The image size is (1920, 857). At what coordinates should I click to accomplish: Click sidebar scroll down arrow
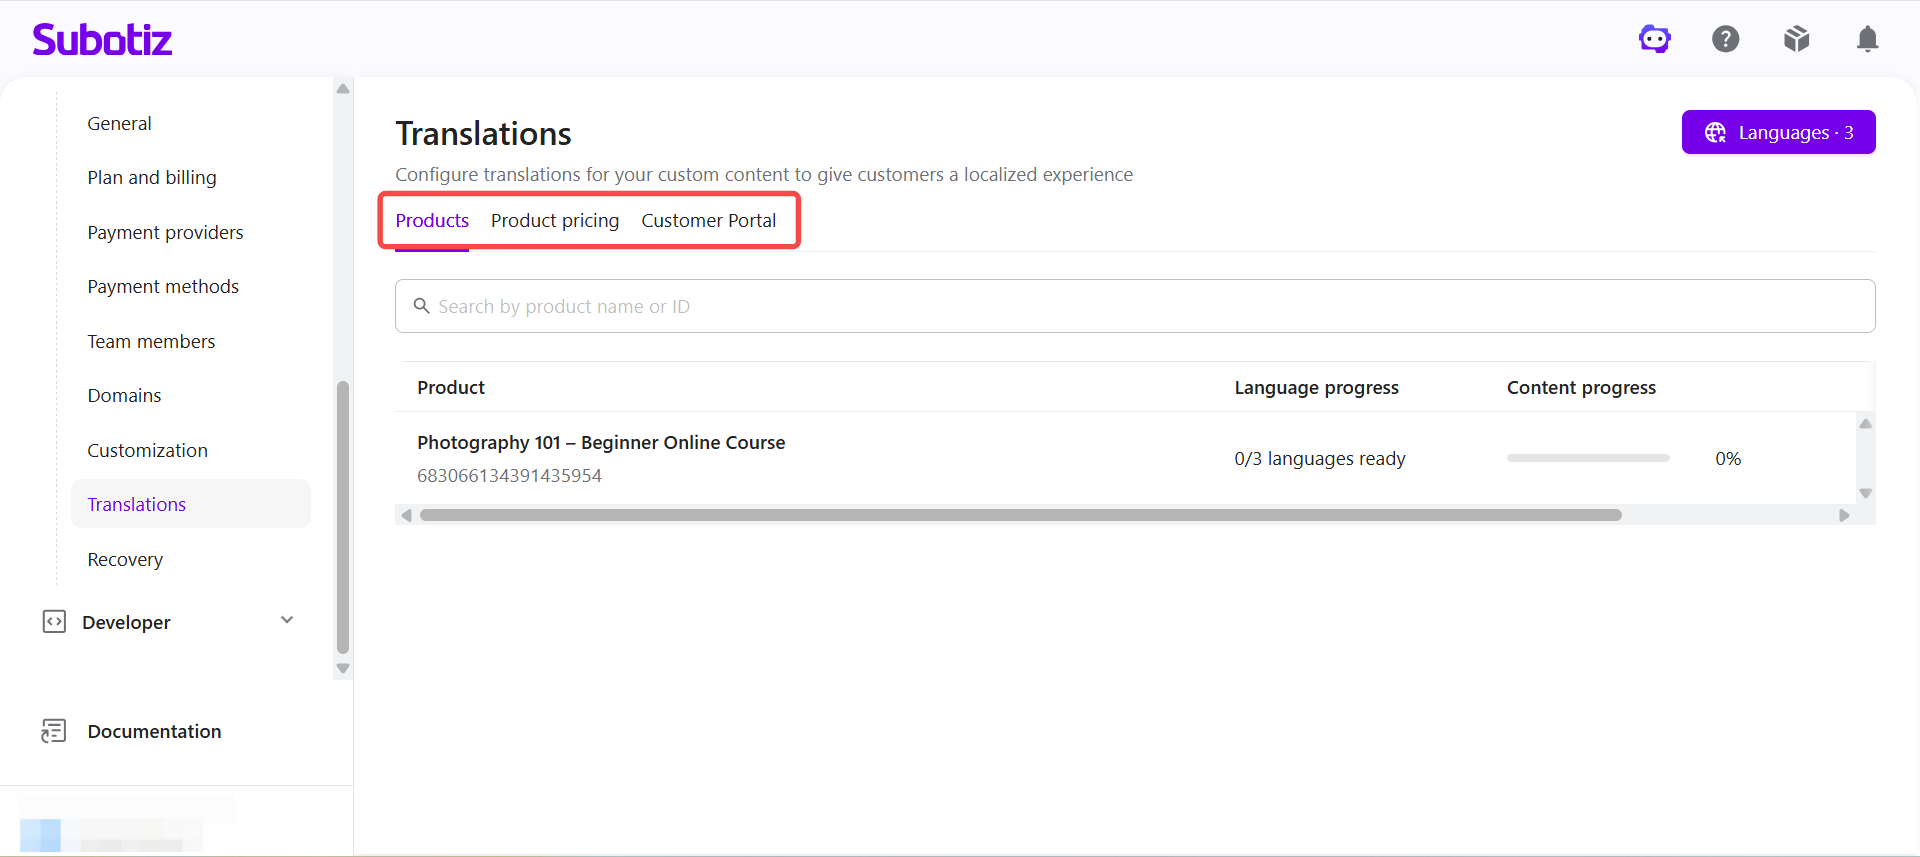343,669
